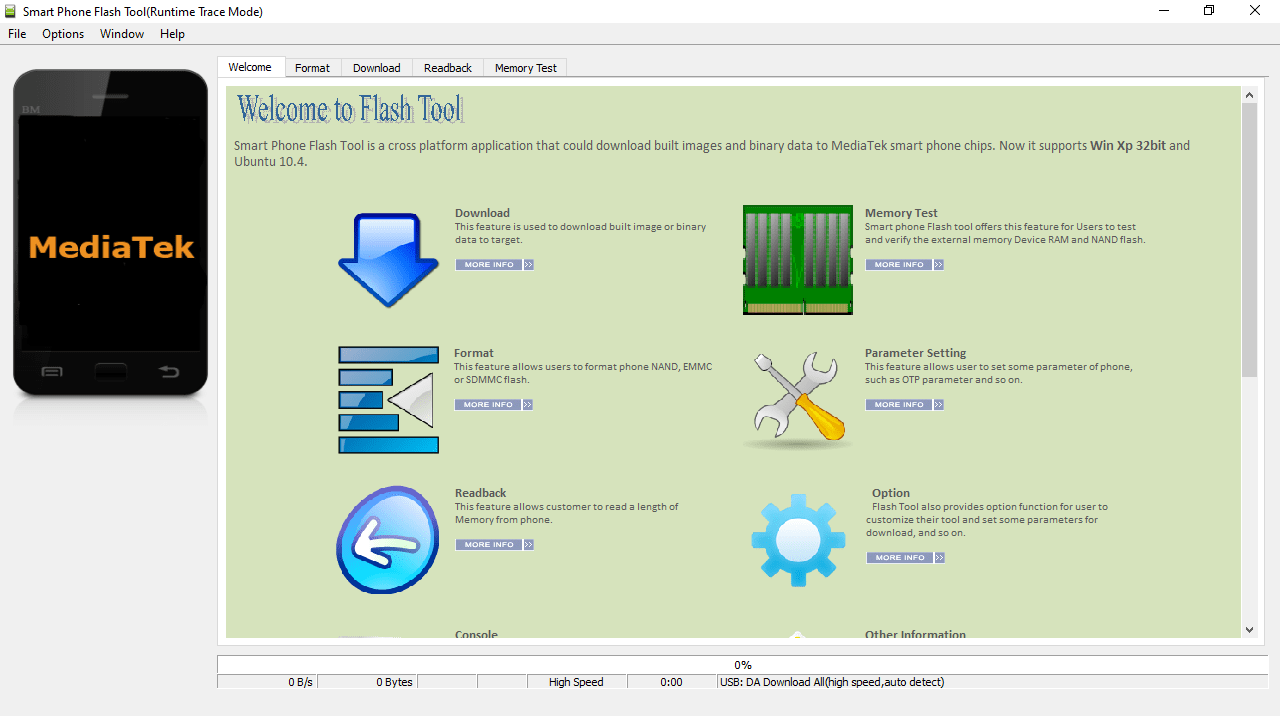The height and width of the screenshot is (716, 1280).
Task: Click the USB: DA Download All status text
Action: pos(832,682)
